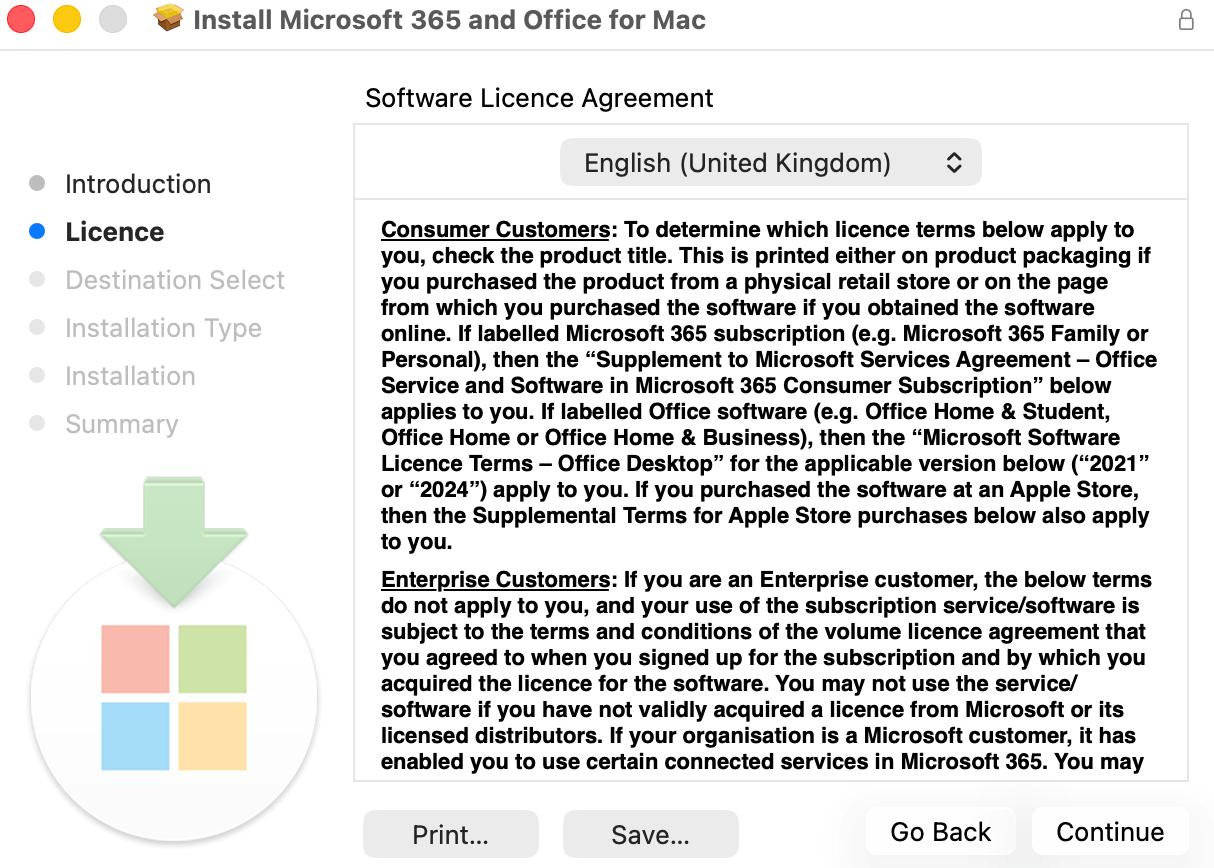Click the red square of Microsoft logo
The image size is (1214, 868).
(x=135, y=659)
